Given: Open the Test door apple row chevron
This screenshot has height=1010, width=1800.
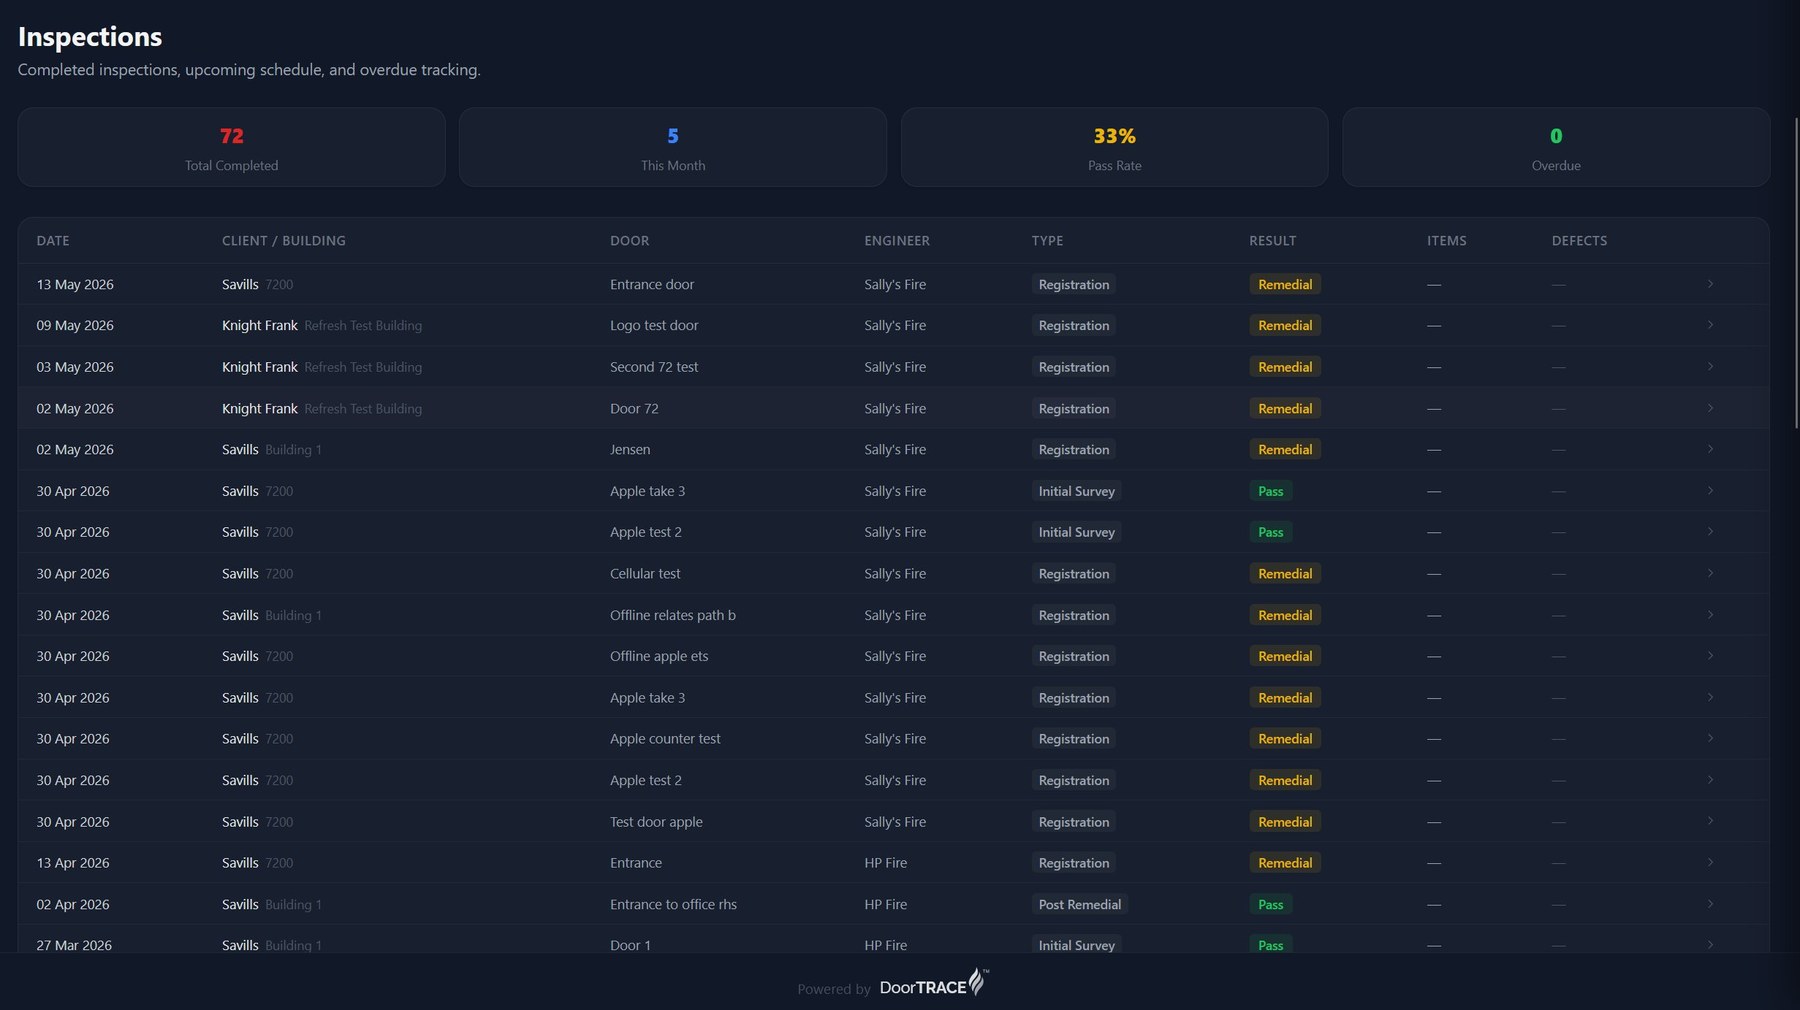Looking at the screenshot, I should (x=1710, y=821).
